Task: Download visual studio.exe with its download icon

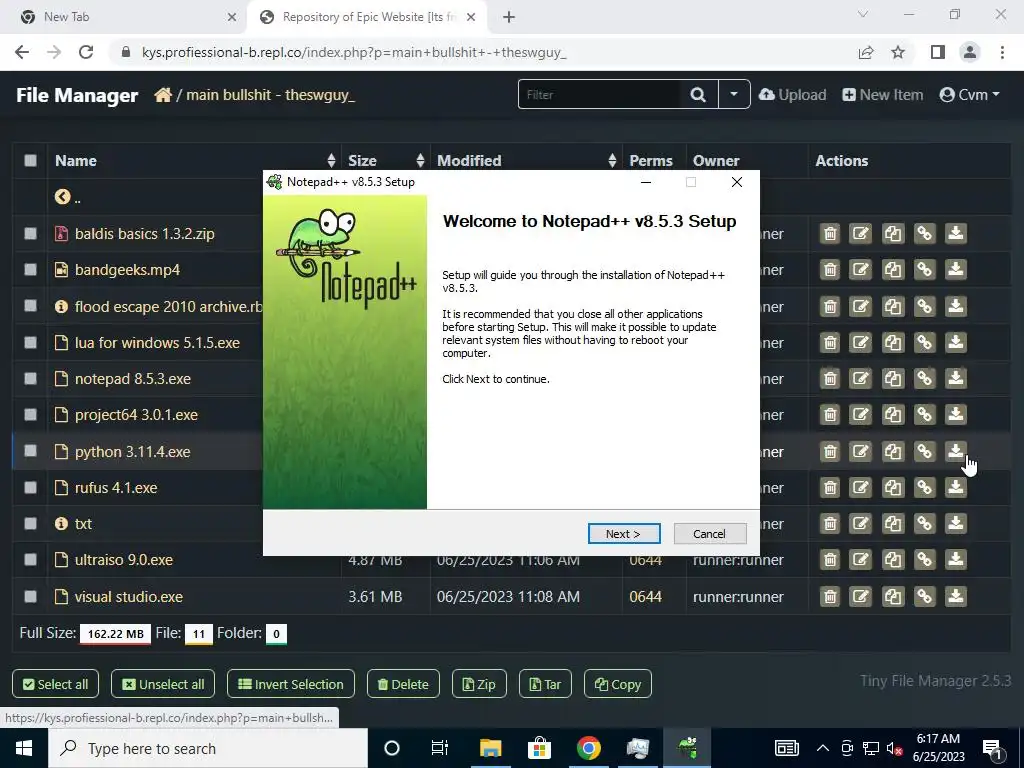Action: pyautogui.click(x=955, y=596)
